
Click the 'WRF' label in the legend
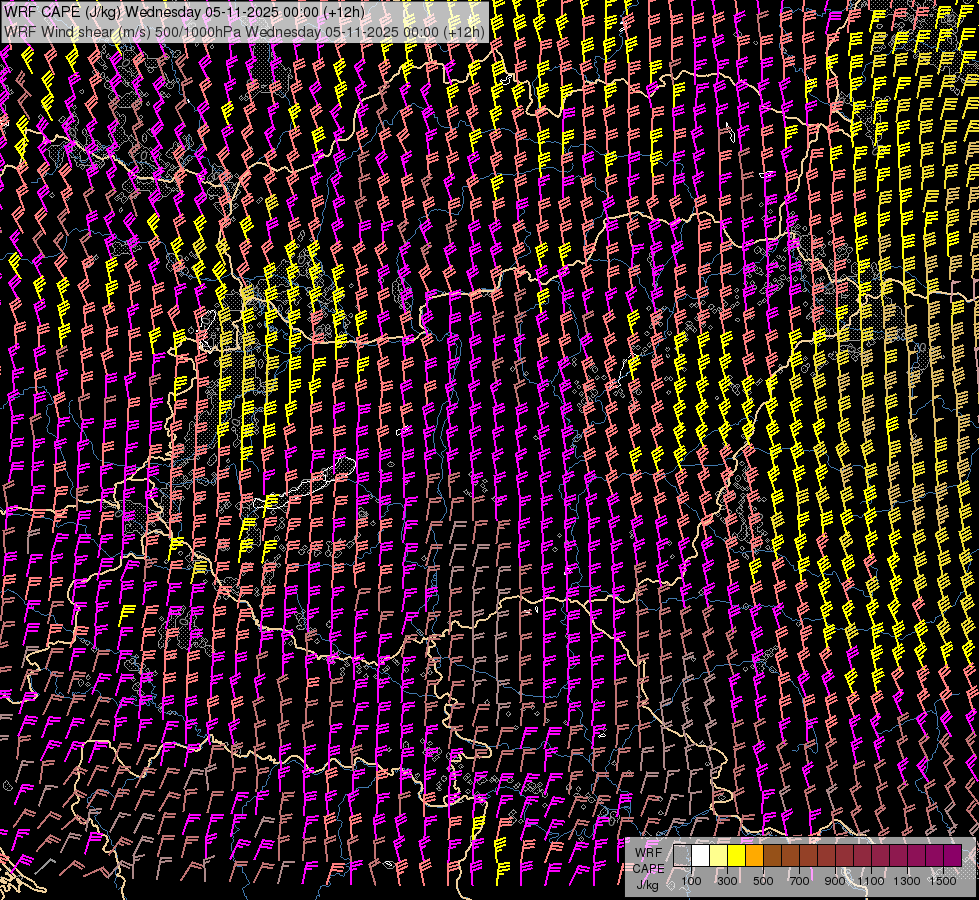648,853
